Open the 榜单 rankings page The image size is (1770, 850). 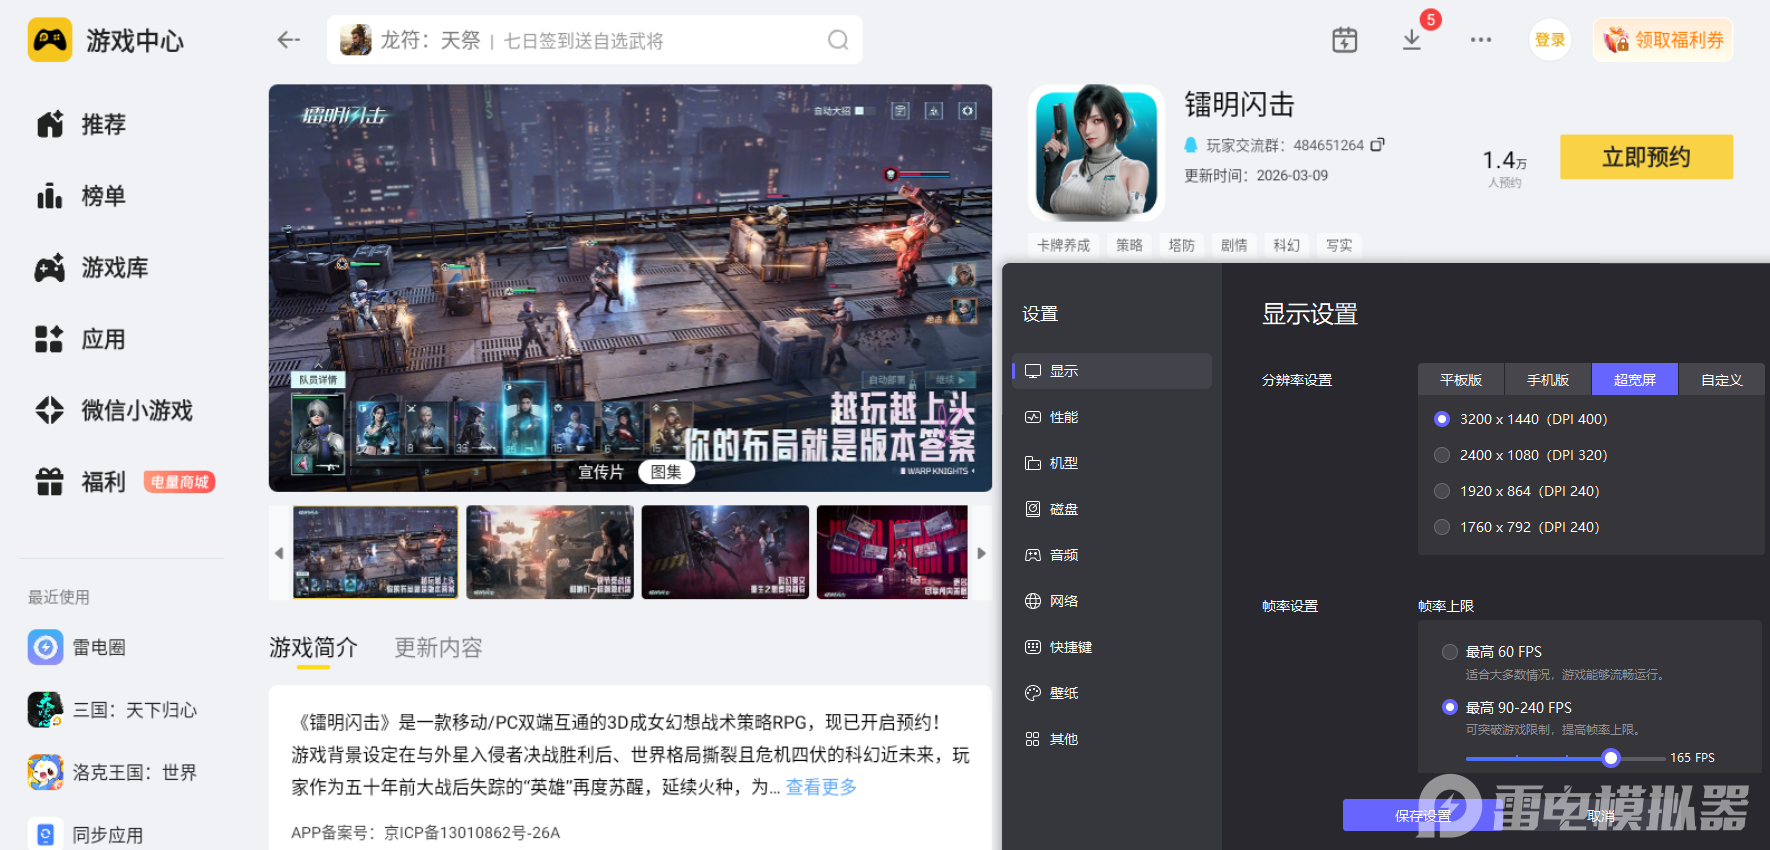coord(82,196)
